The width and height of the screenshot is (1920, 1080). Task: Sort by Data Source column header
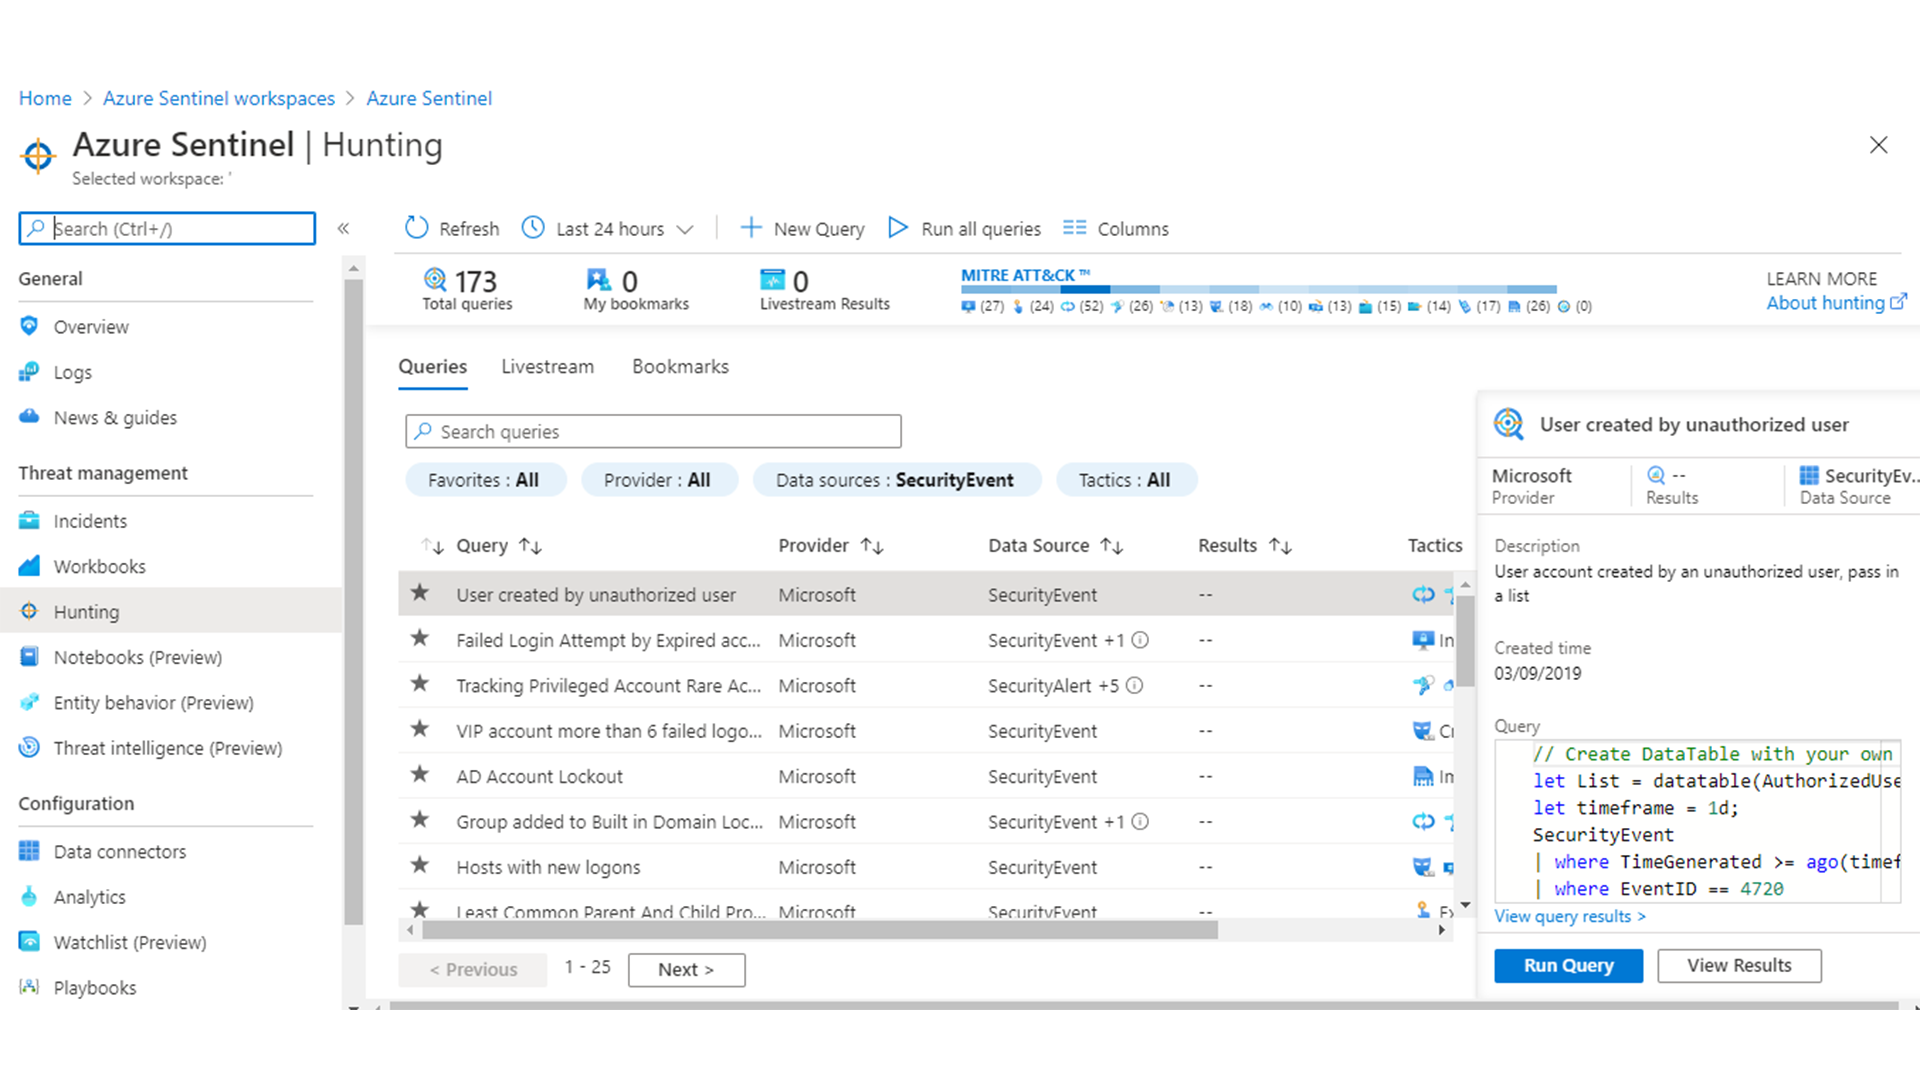coord(1056,546)
